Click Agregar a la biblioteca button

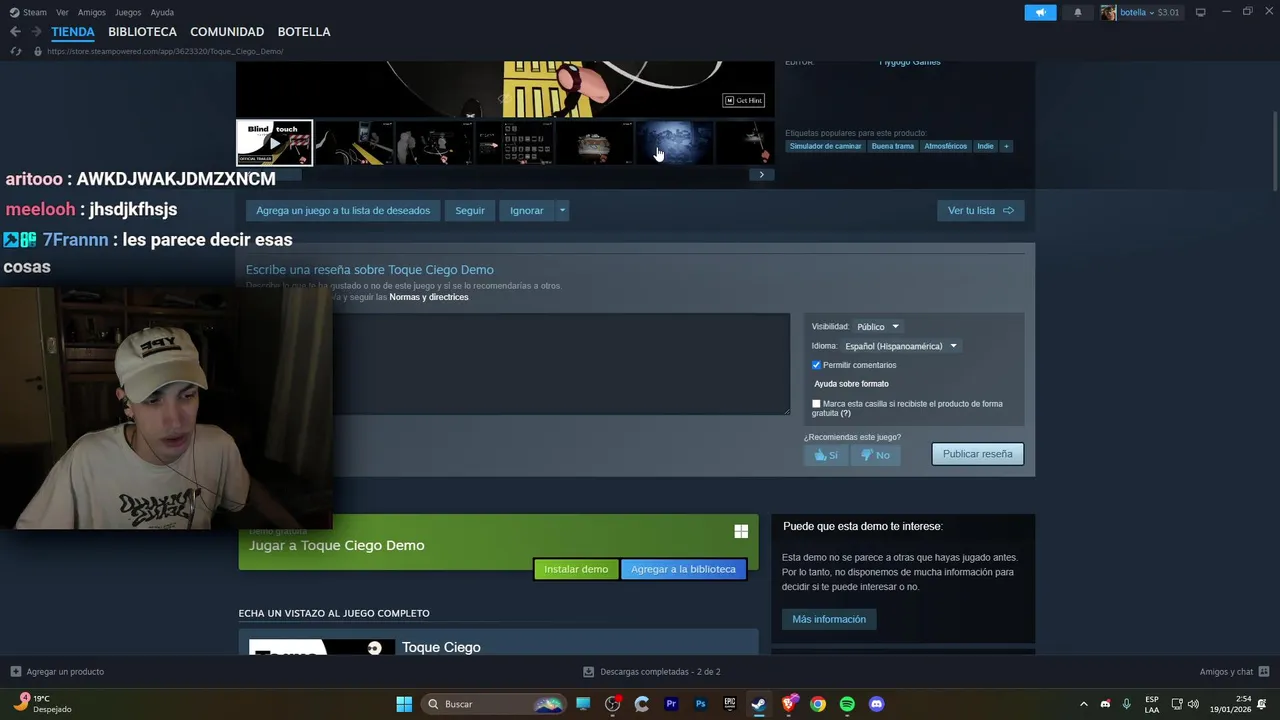(683, 569)
